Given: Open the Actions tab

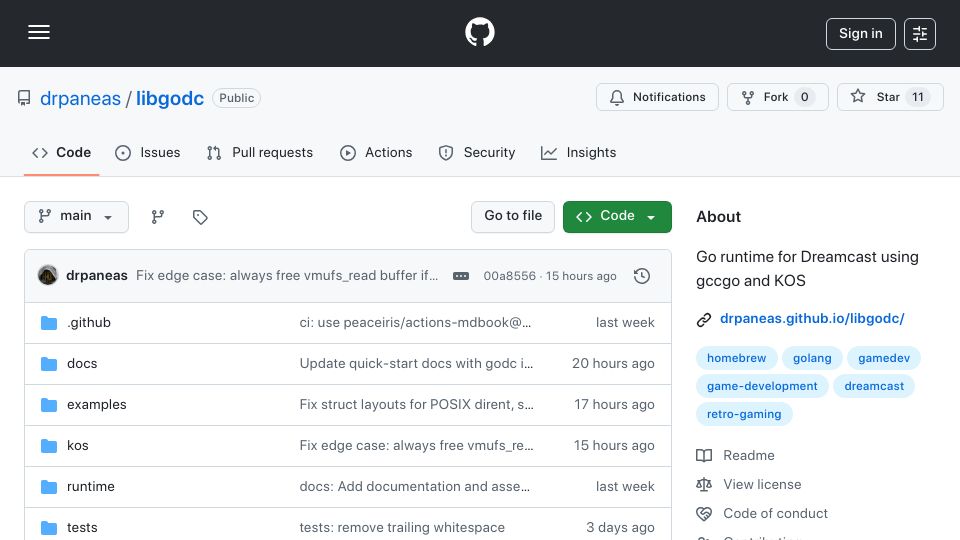Looking at the screenshot, I should point(376,153).
